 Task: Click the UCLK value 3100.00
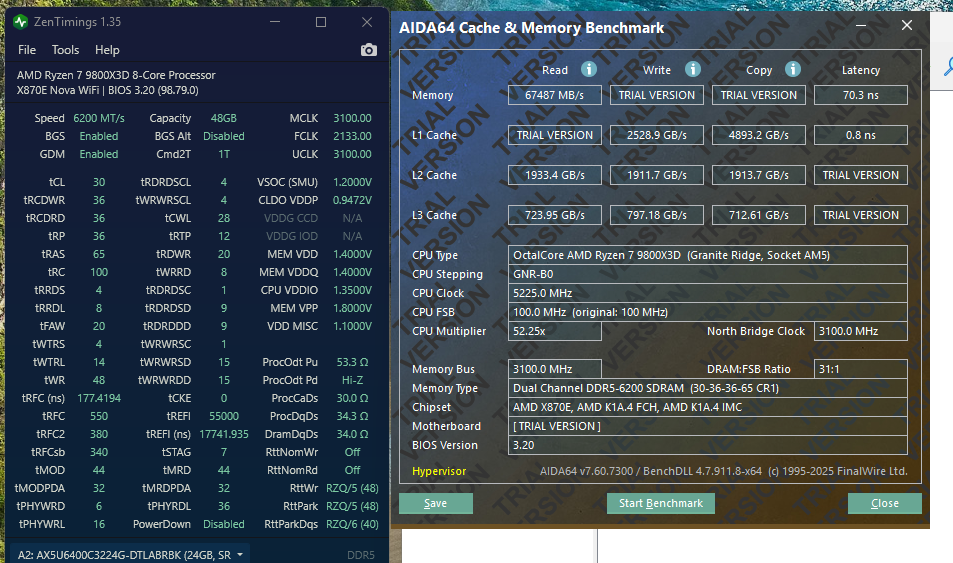pyautogui.click(x=353, y=154)
